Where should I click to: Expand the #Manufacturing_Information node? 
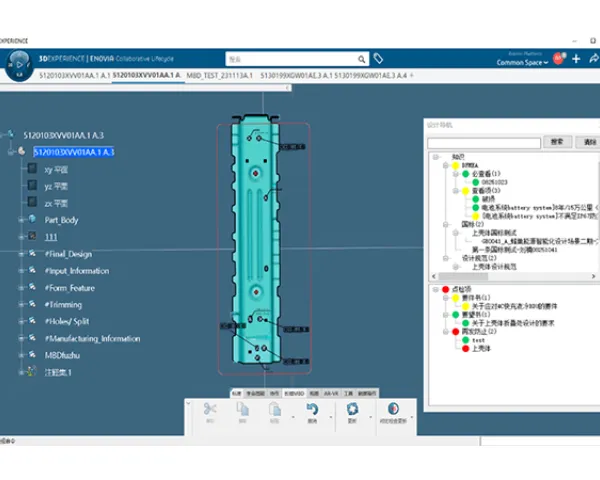[21, 338]
